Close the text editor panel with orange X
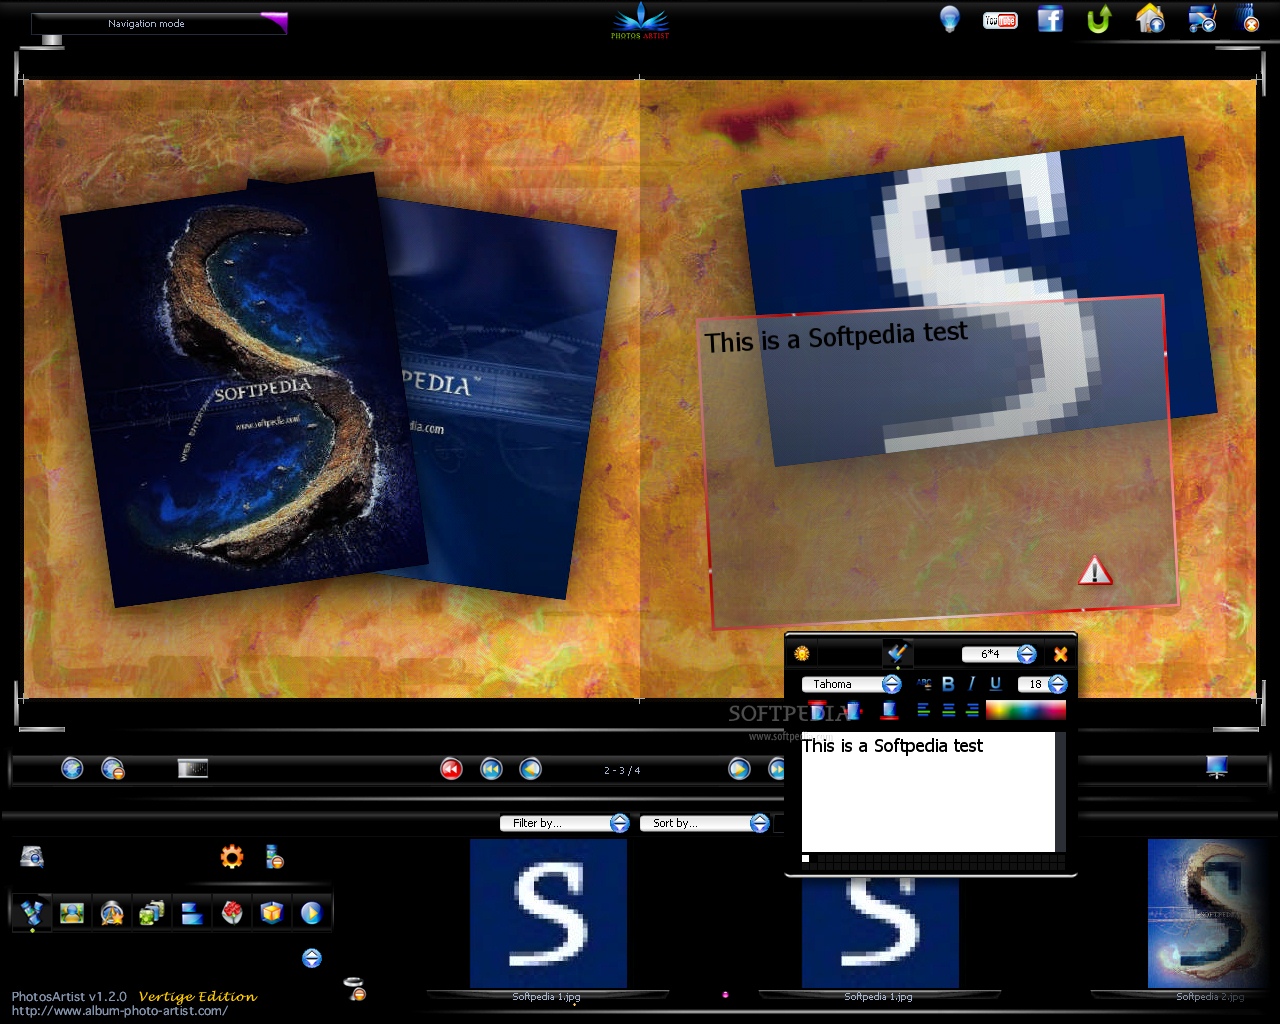 coord(1060,654)
